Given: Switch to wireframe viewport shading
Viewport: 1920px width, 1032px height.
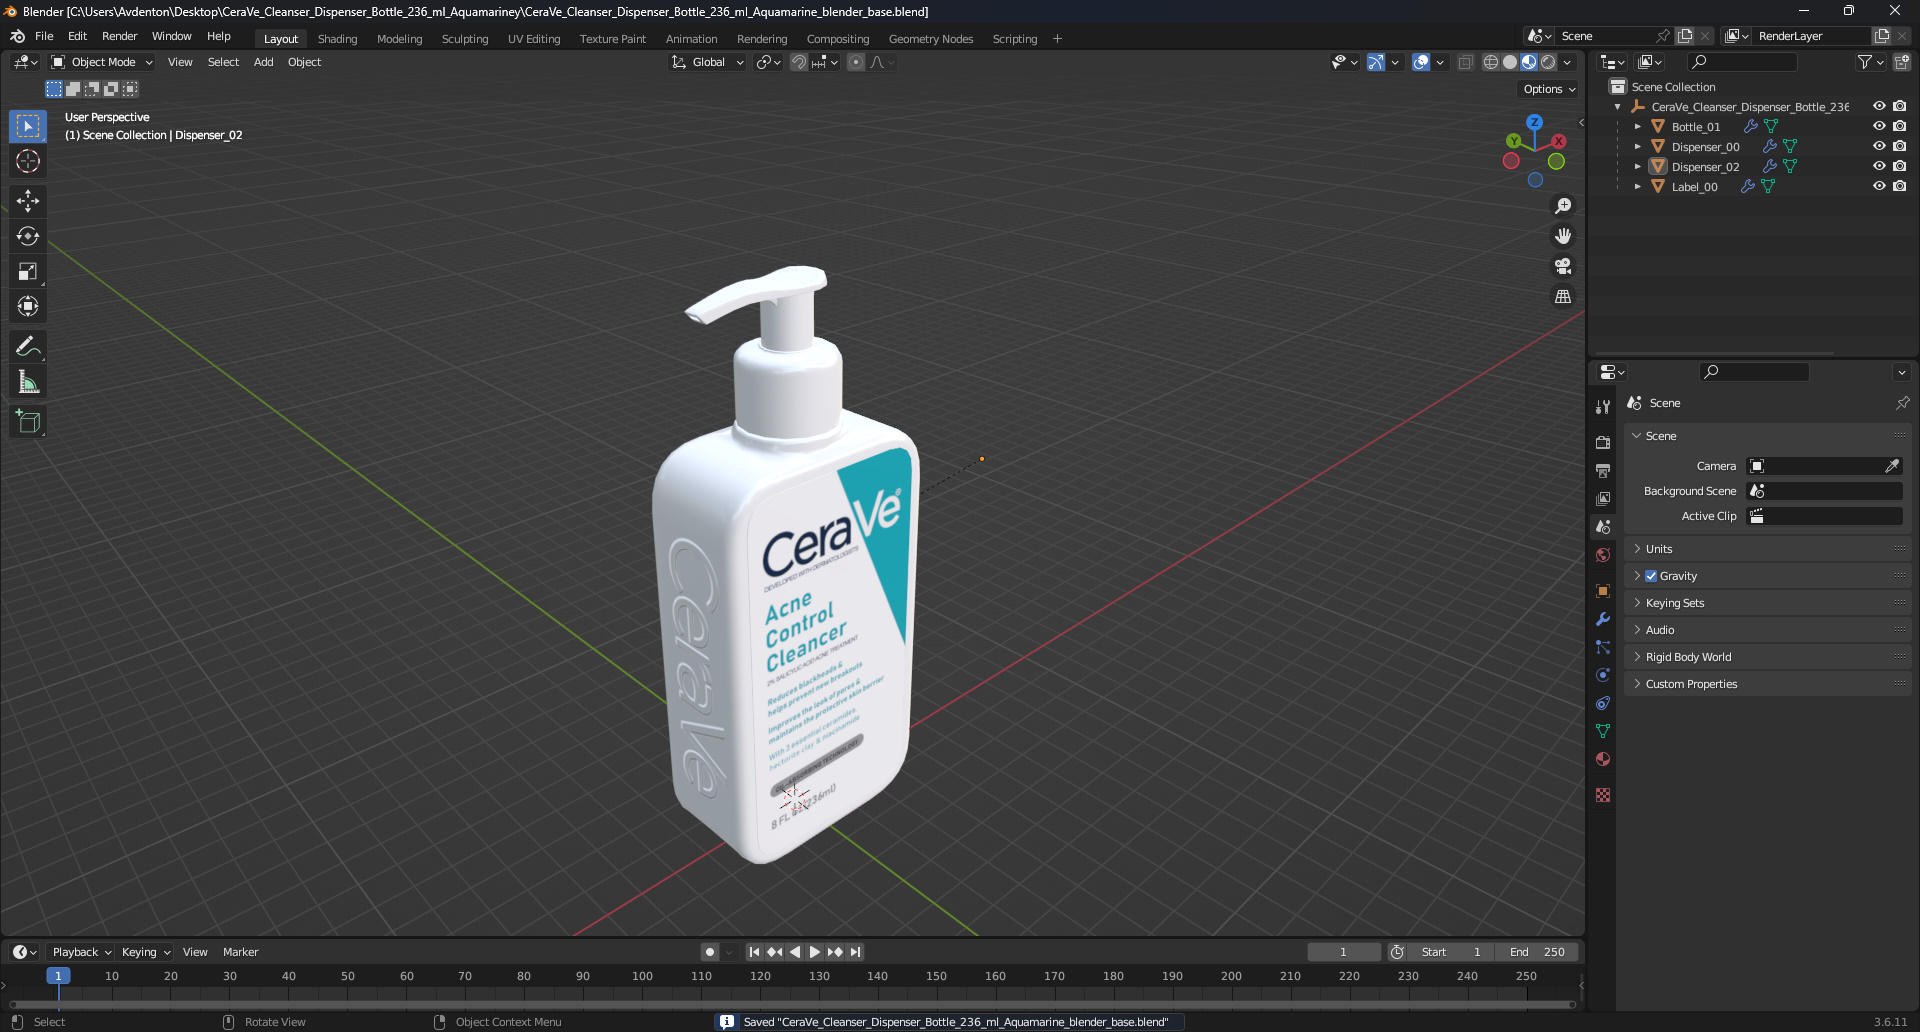Looking at the screenshot, I should click(x=1491, y=62).
